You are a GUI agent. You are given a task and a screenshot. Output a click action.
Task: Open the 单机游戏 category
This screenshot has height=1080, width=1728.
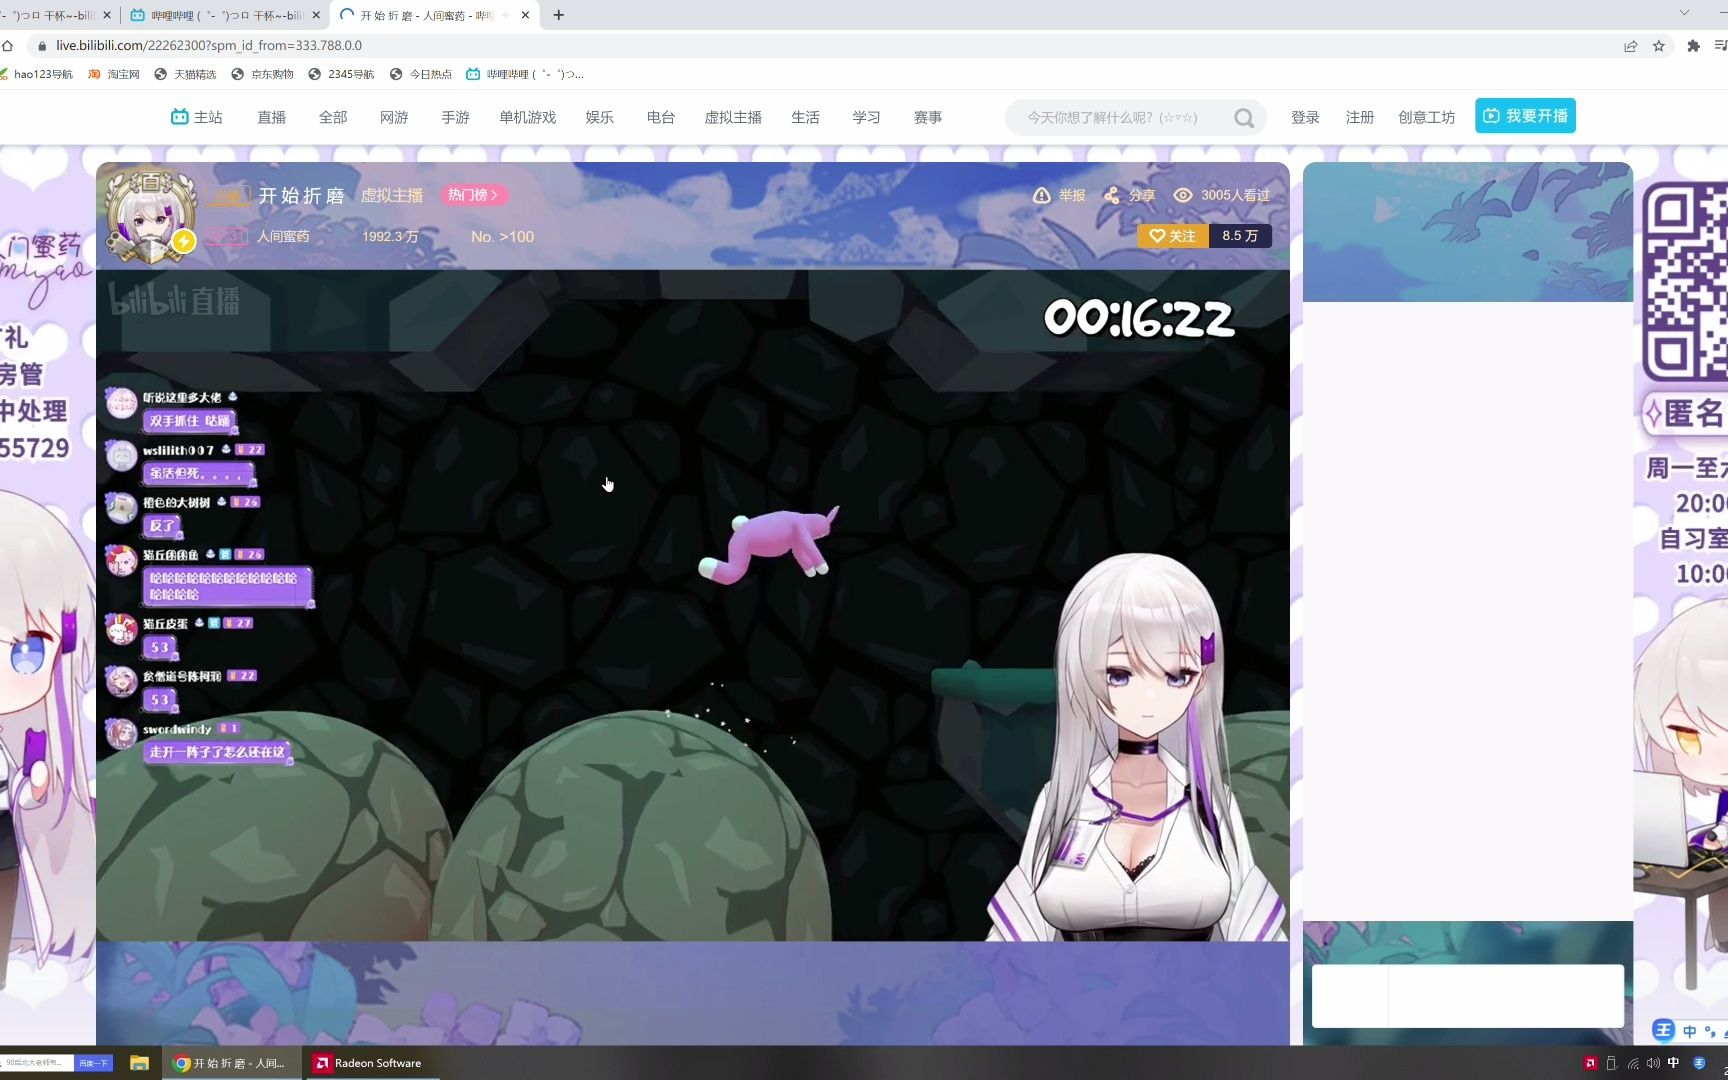pos(528,117)
